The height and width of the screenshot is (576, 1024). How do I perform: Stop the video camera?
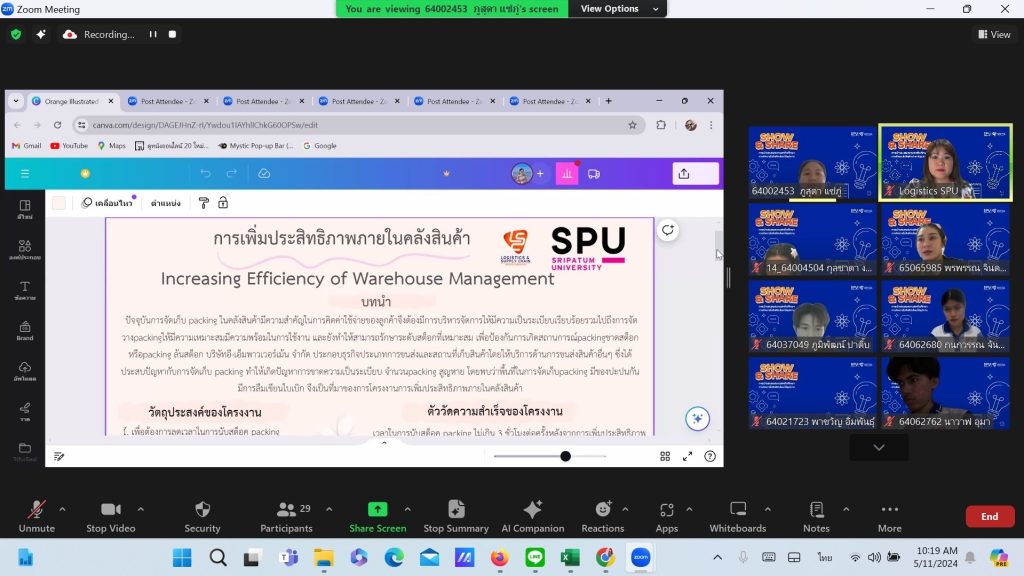(110, 516)
